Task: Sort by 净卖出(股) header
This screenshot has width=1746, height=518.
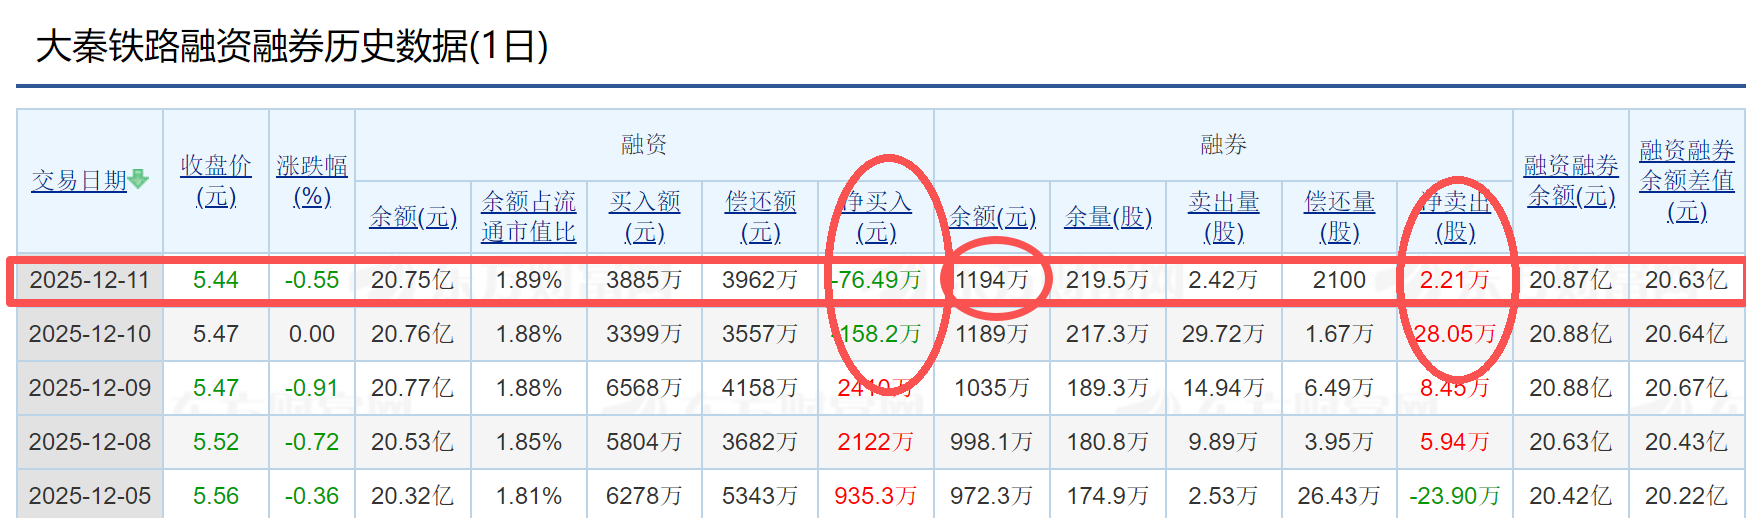Action: pyautogui.click(x=1455, y=217)
